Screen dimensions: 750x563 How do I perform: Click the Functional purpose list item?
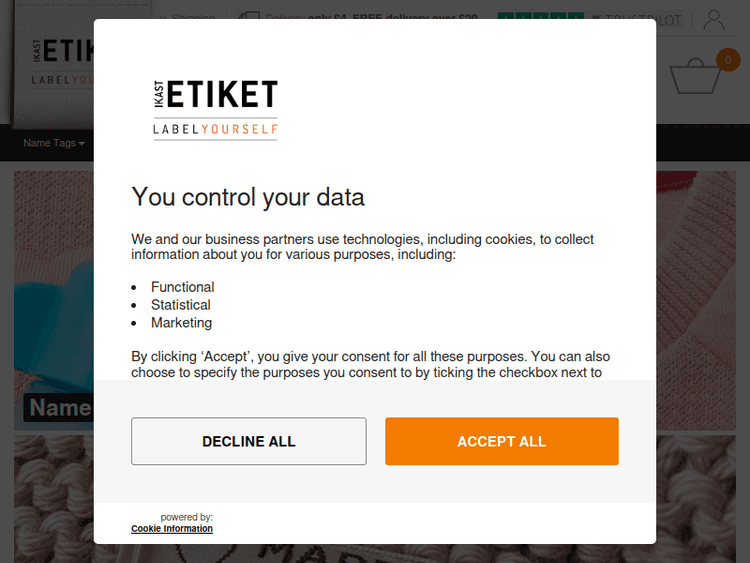182,287
